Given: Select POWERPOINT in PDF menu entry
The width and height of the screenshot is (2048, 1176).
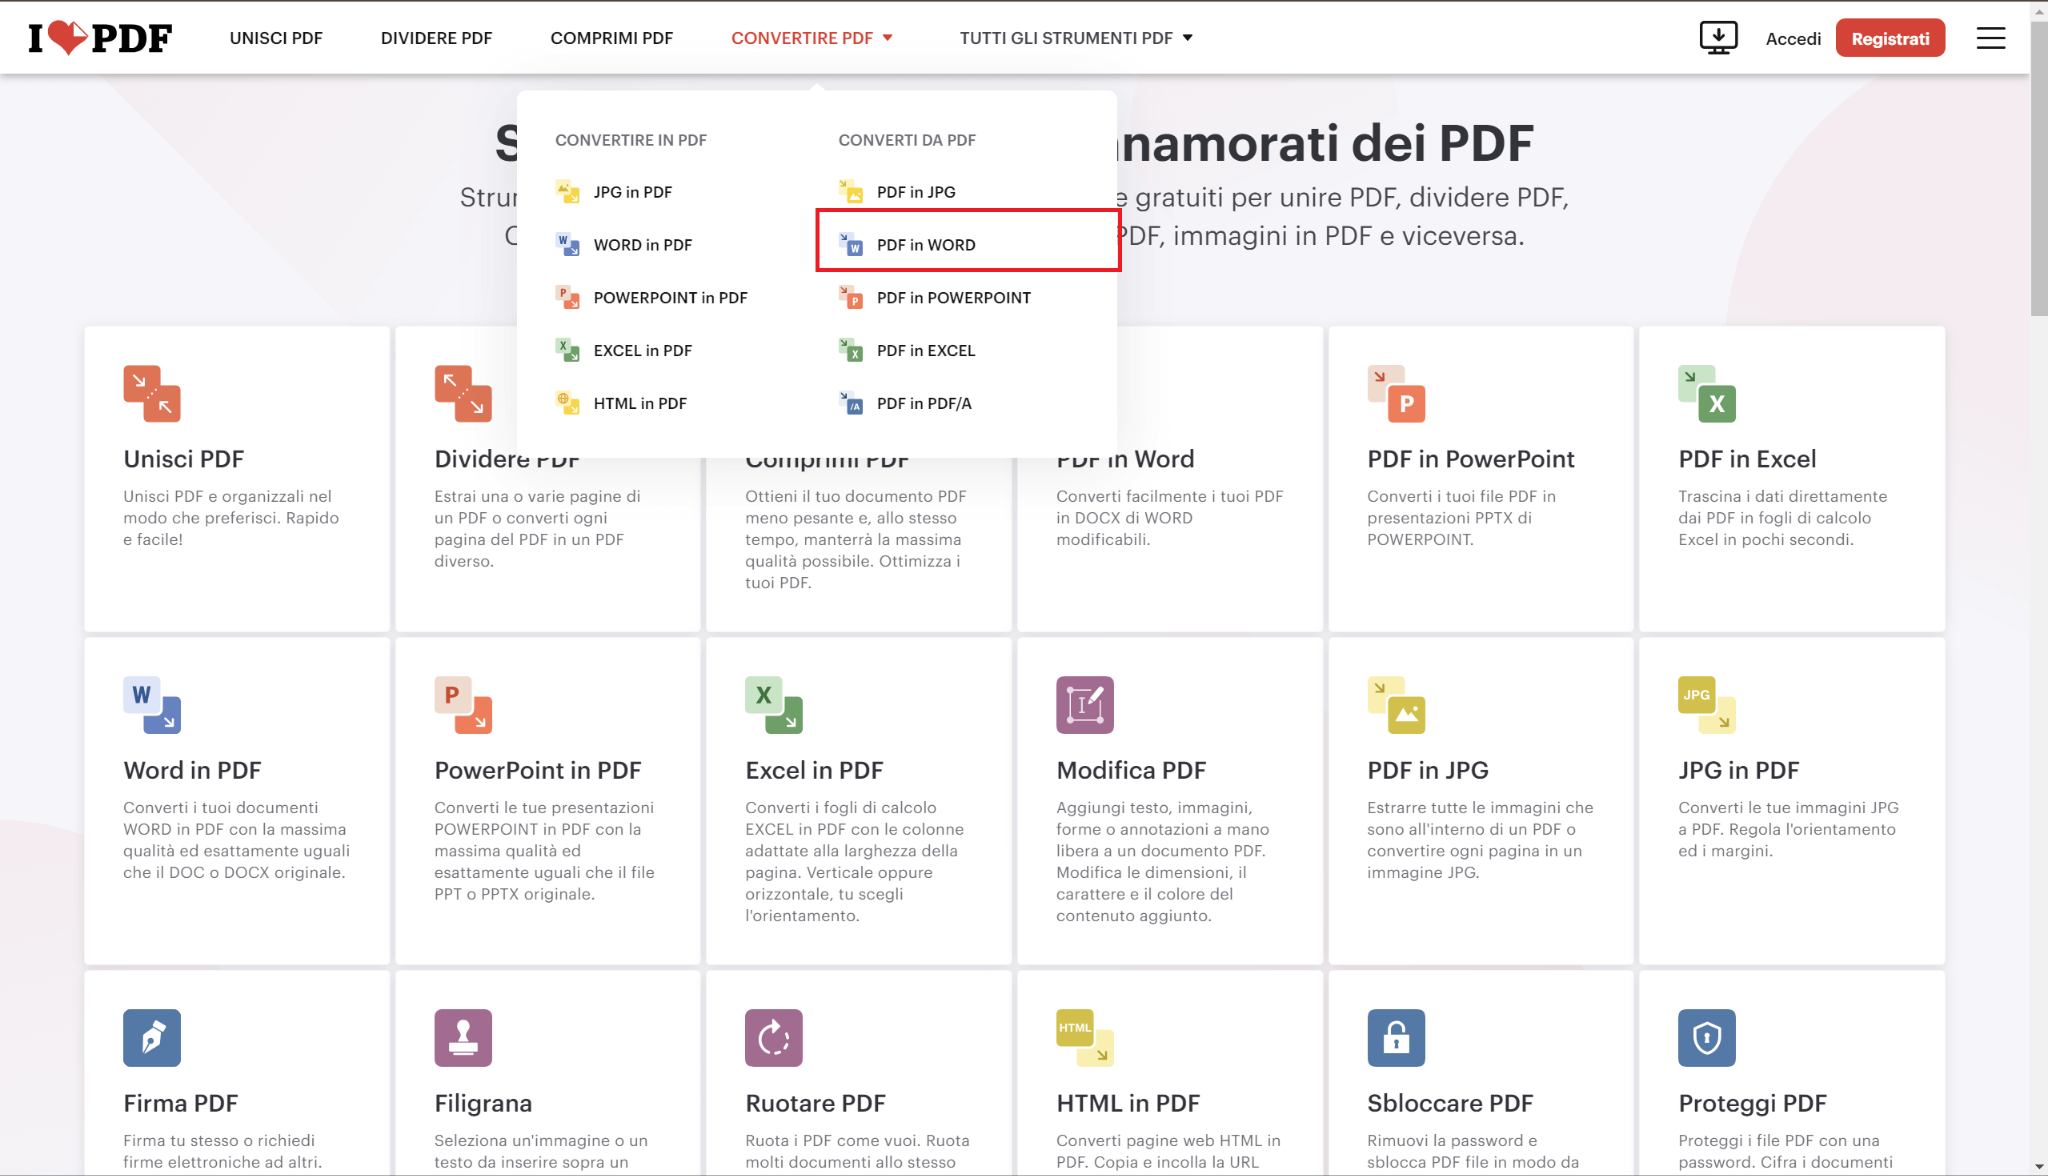Looking at the screenshot, I should point(670,298).
